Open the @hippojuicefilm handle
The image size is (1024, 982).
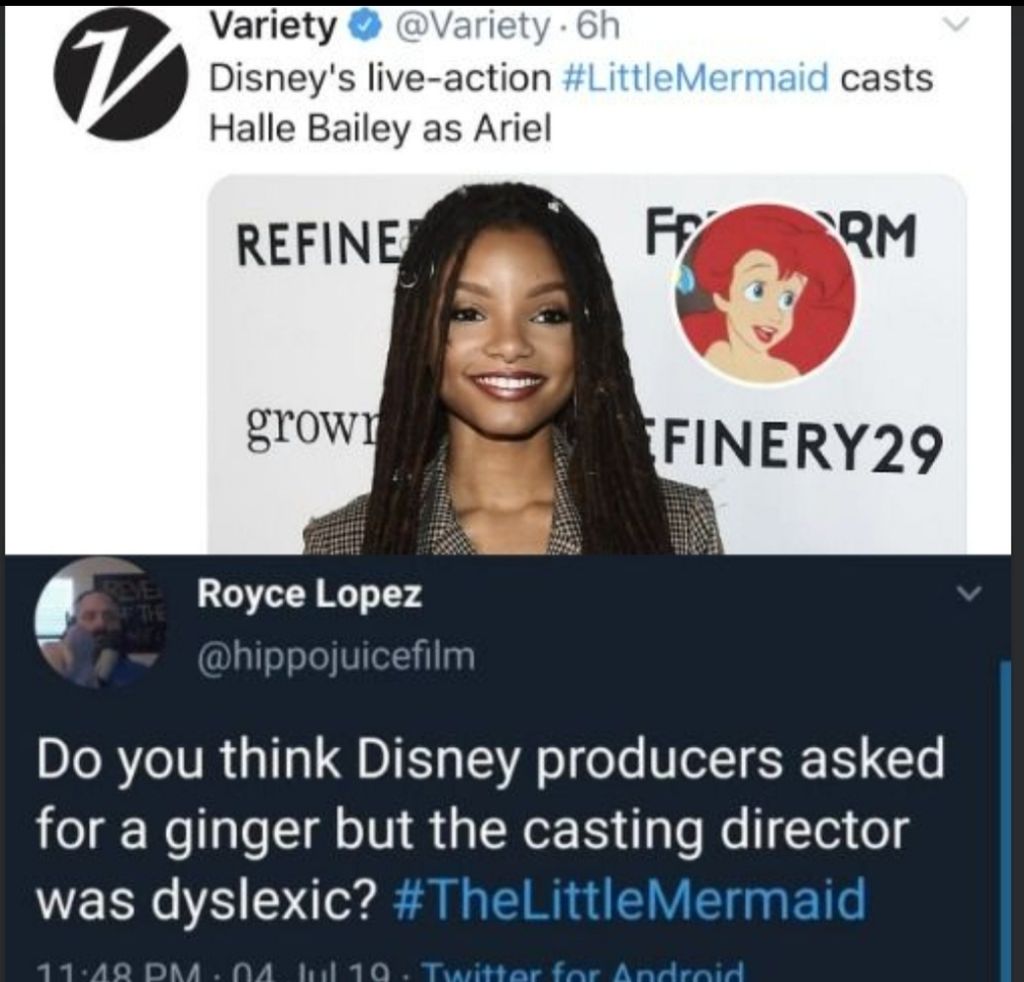pos(336,657)
